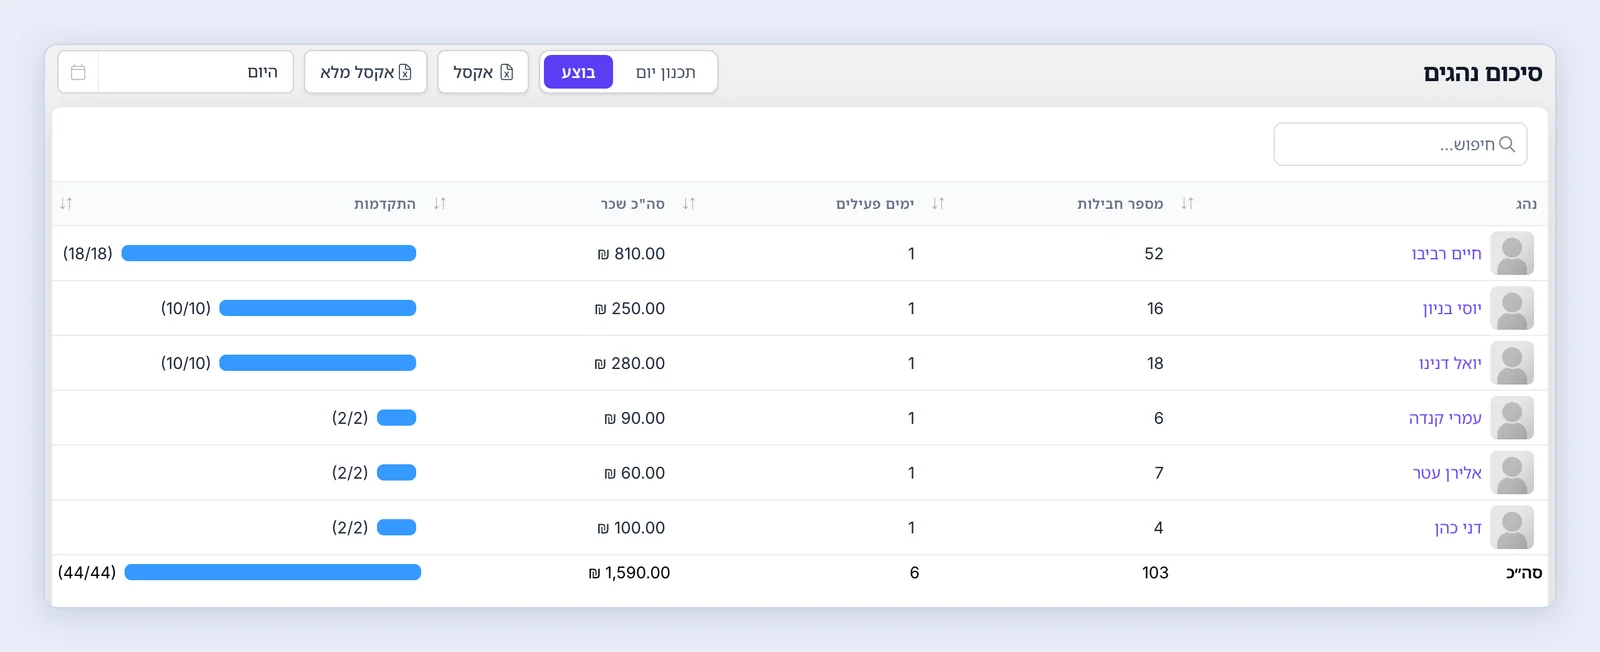Export using אקסל מלא button
The width and height of the screenshot is (1600, 652).
[x=366, y=72]
